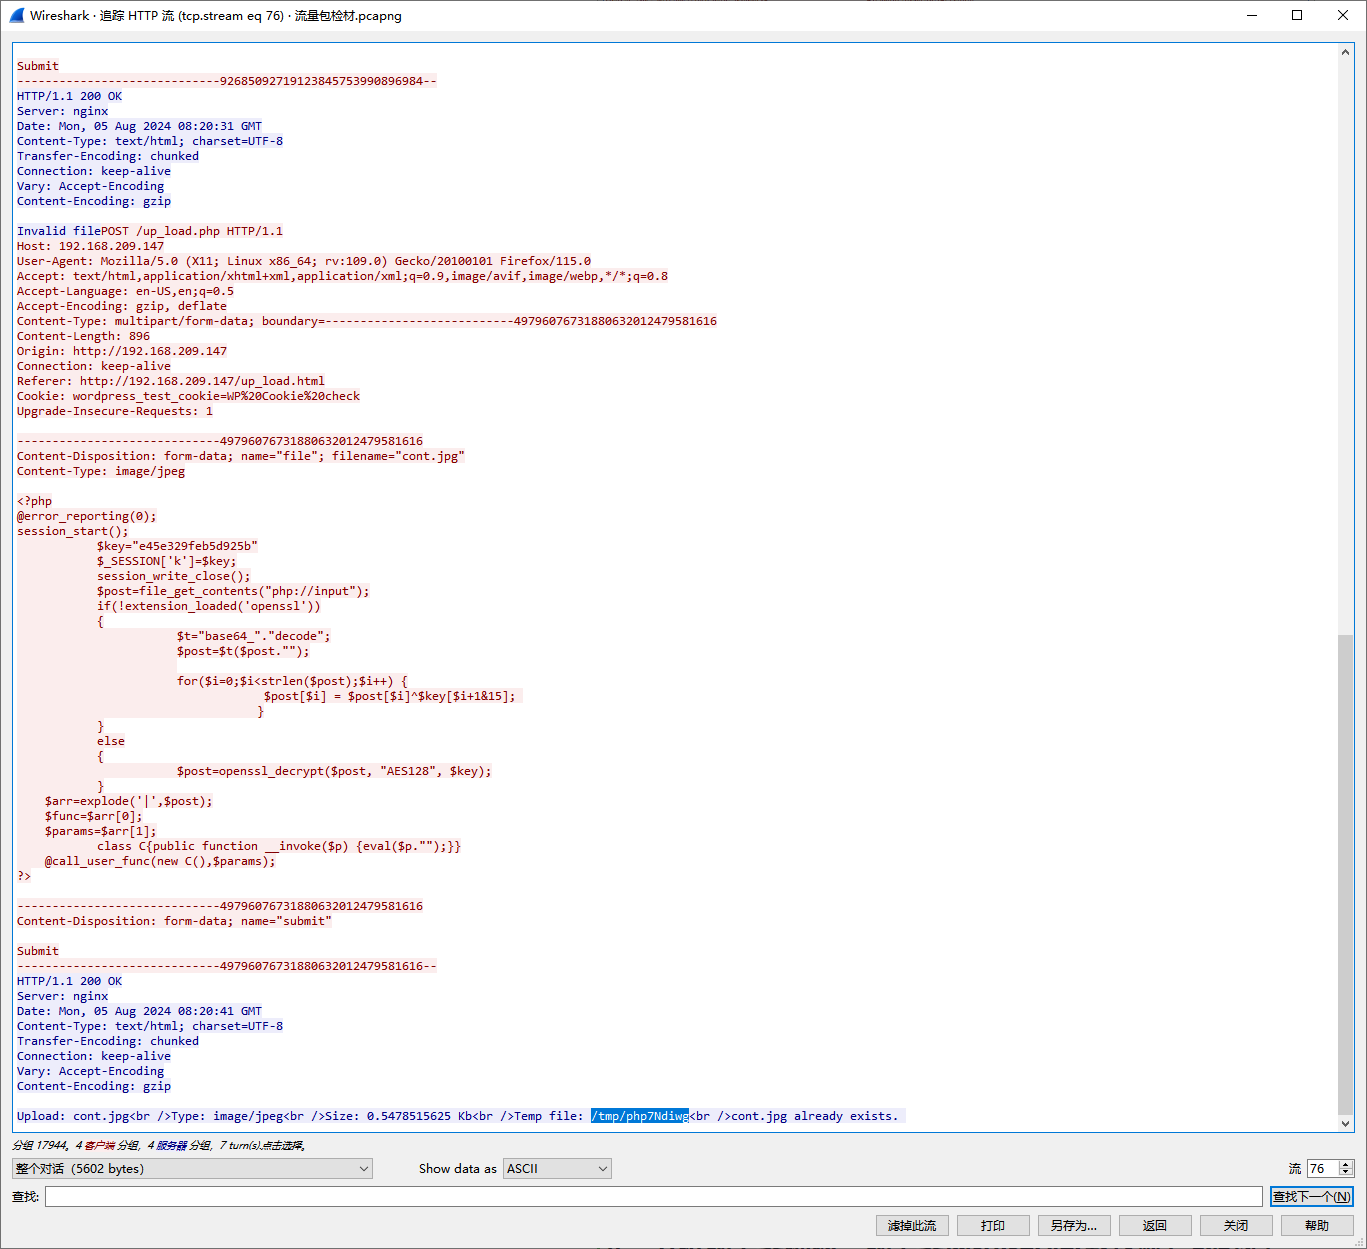Close the window with title bar X

click(1343, 15)
